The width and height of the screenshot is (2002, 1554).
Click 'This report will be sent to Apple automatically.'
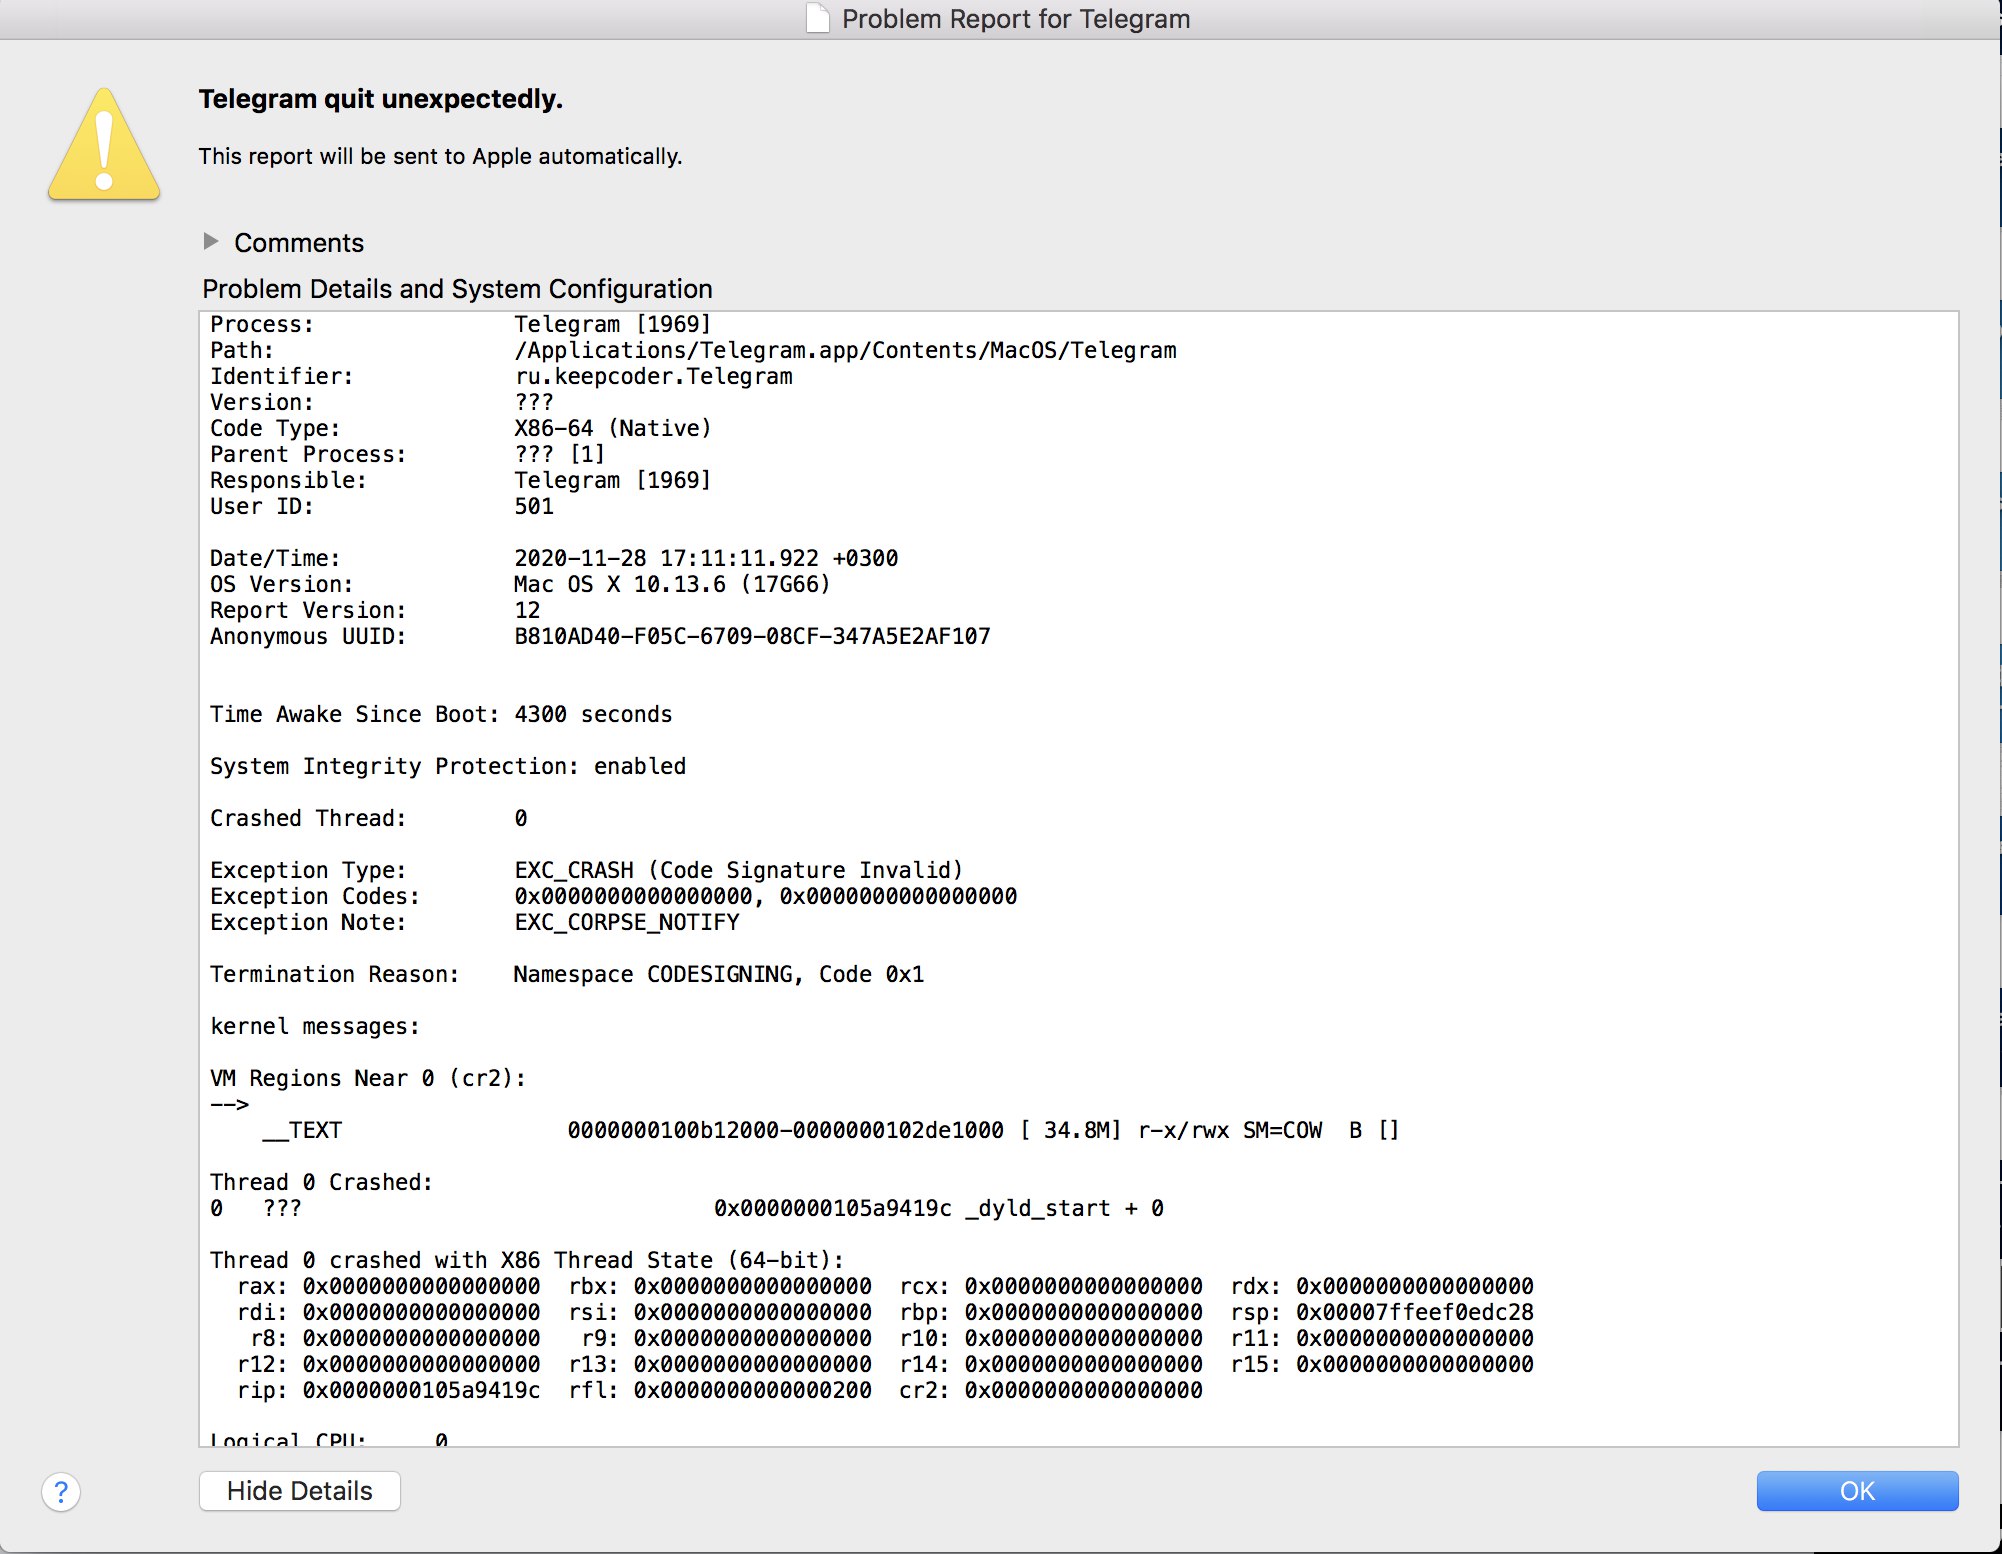pyautogui.click(x=440, y=156)
